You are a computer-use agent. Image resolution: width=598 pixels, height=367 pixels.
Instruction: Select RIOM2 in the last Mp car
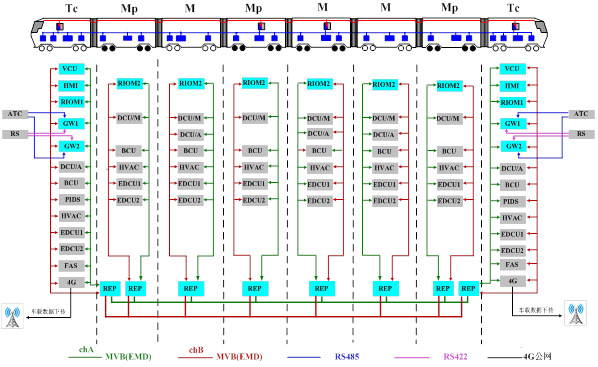[x=449, y=86]
